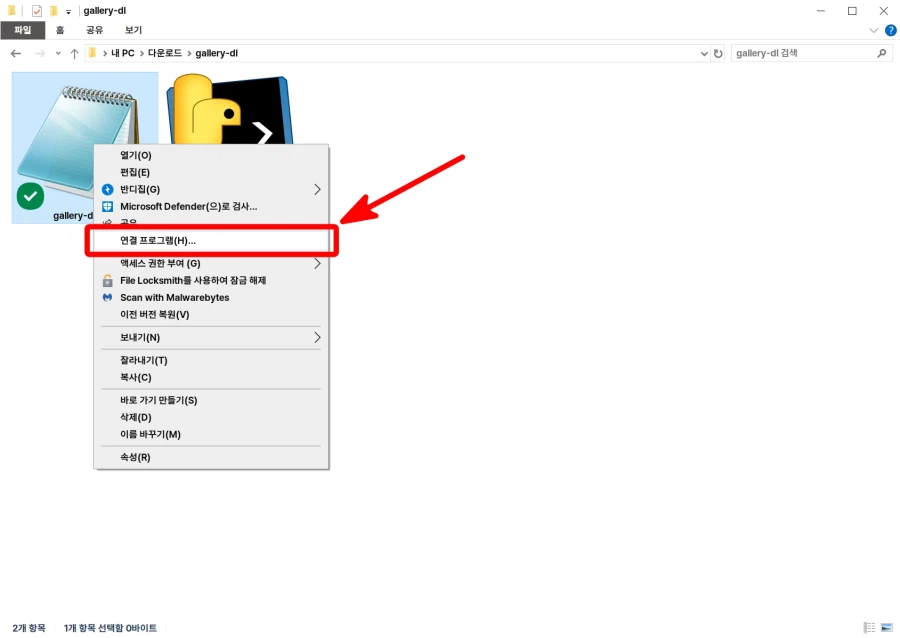Click '1개 항목 선택함 0바이트' status text
The width and height of the screenshot is (900, 638).
[110, 628]
